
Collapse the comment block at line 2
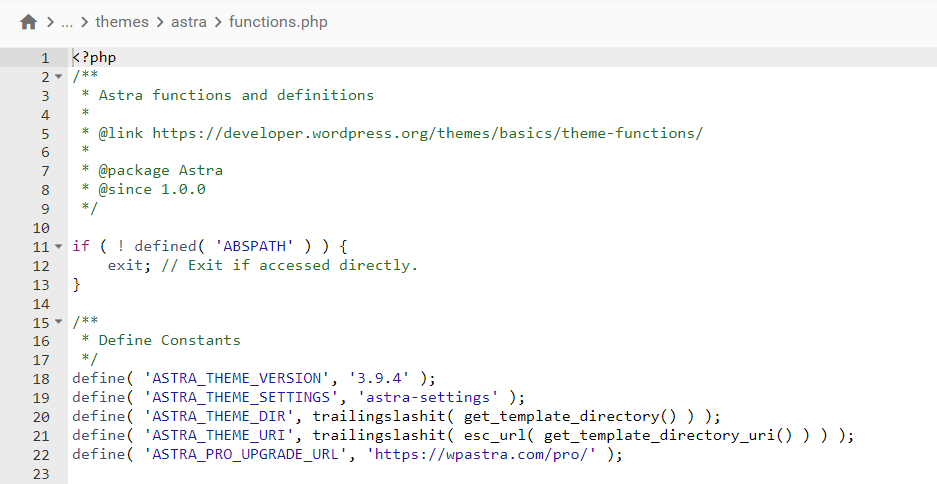59,77
